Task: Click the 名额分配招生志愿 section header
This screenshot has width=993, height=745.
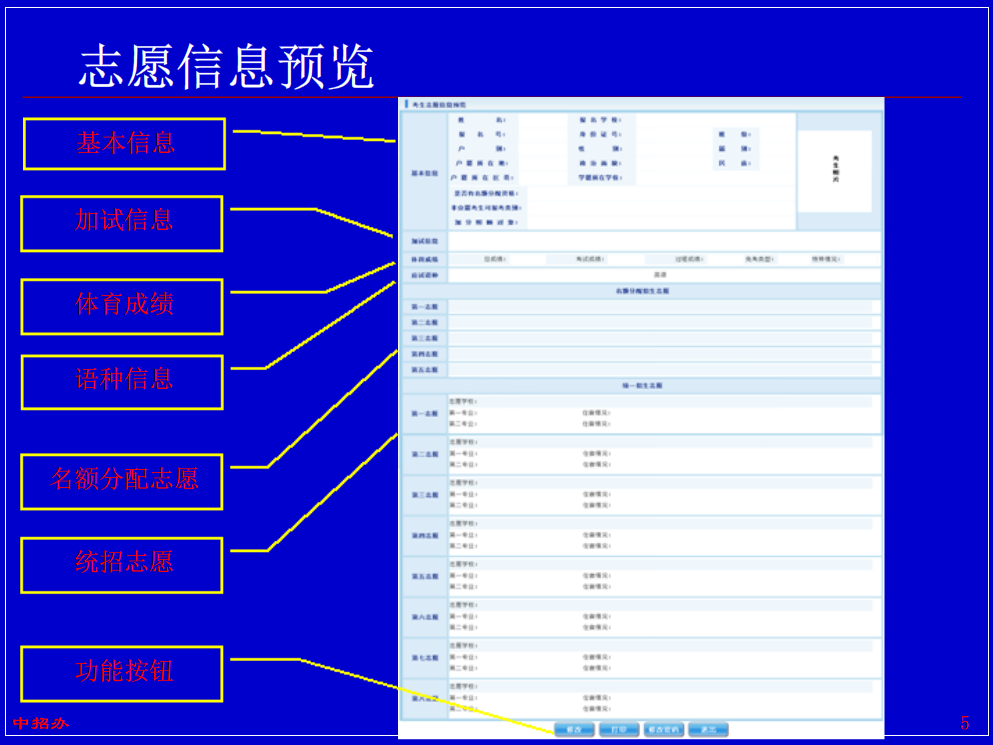Action: [x=641, y=291]
